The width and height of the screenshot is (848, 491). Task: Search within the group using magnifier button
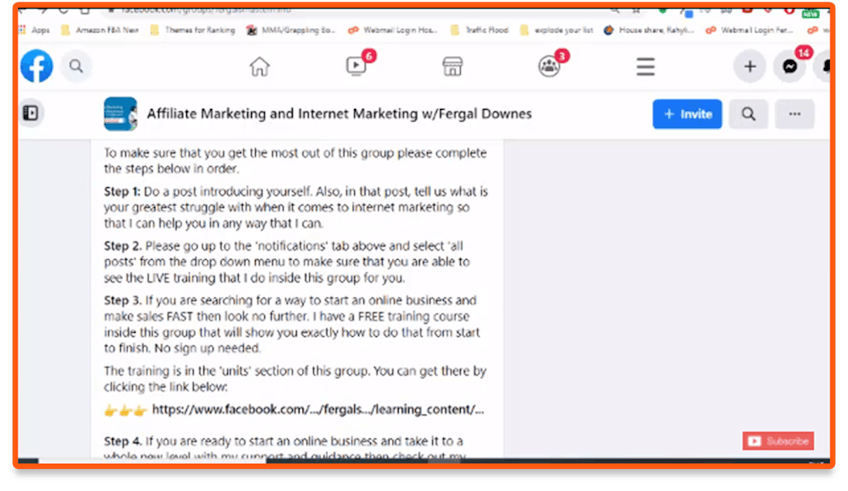point(748,114)
